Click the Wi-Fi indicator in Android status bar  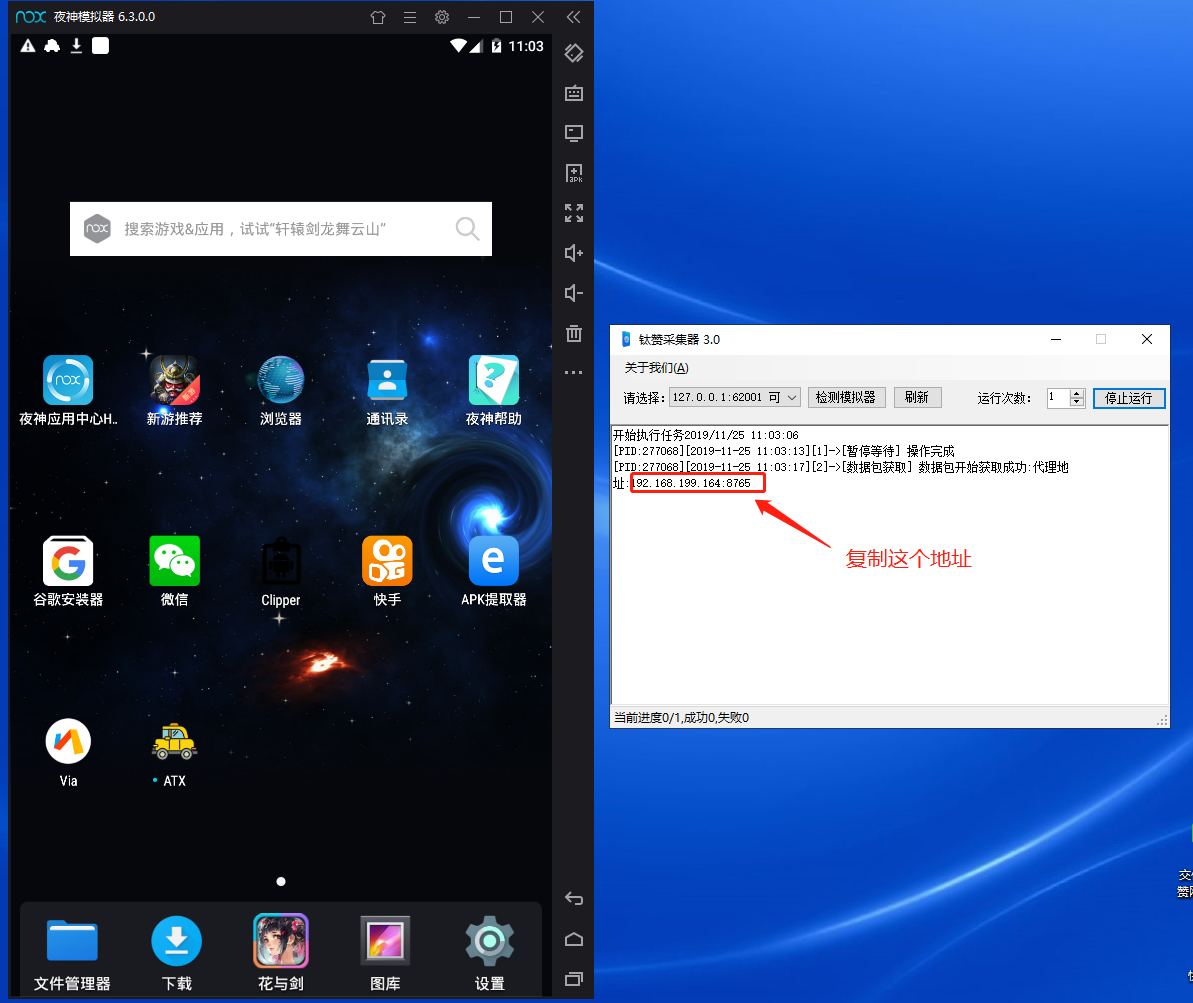coord(458,46)
